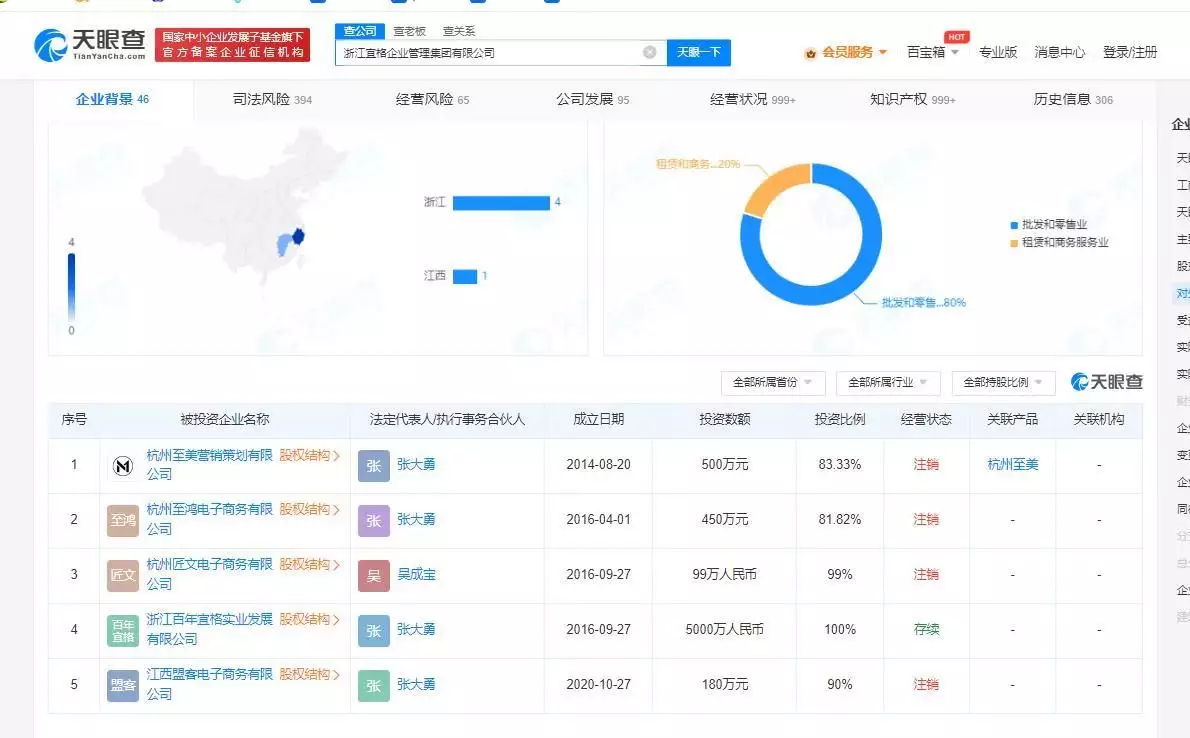
Task: Open 杭州至美营销策划 company logo
Action: tap(123, 465)
